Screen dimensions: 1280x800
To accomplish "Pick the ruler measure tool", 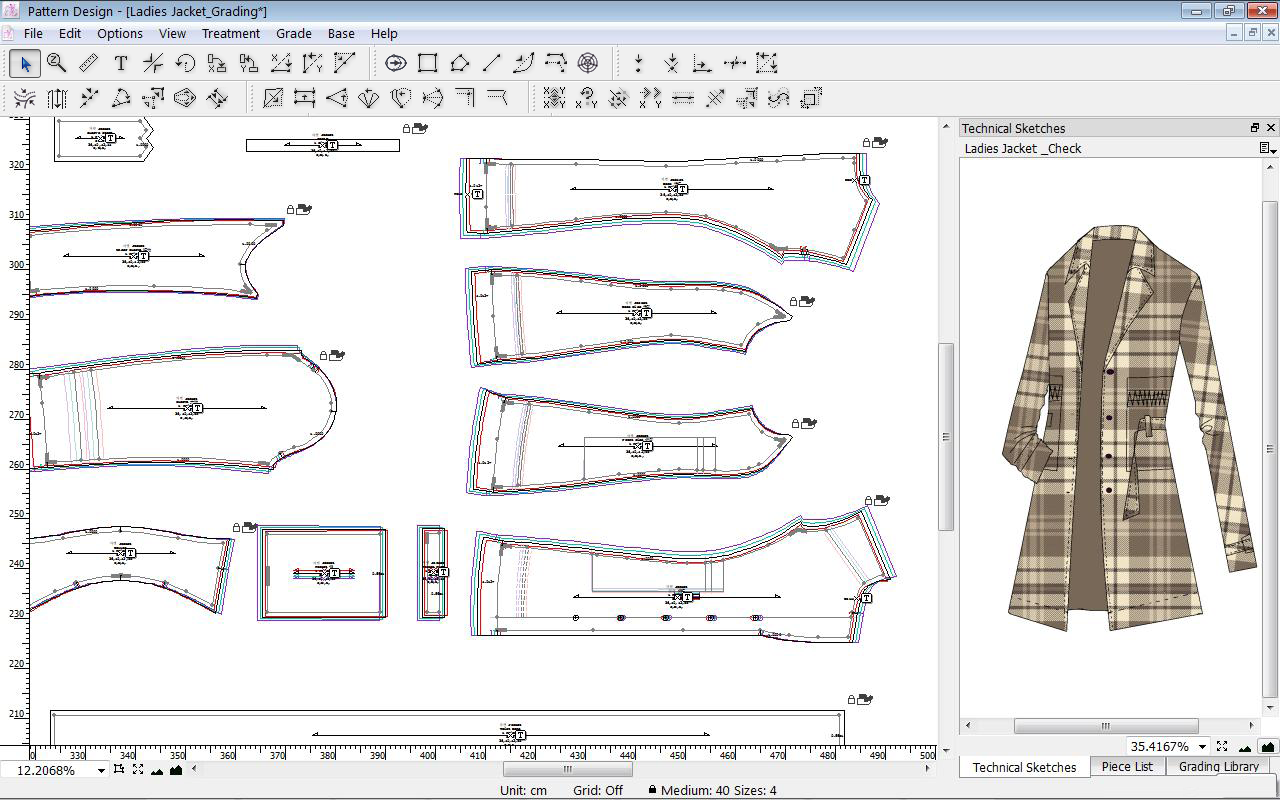I will (x=89, y=64).
